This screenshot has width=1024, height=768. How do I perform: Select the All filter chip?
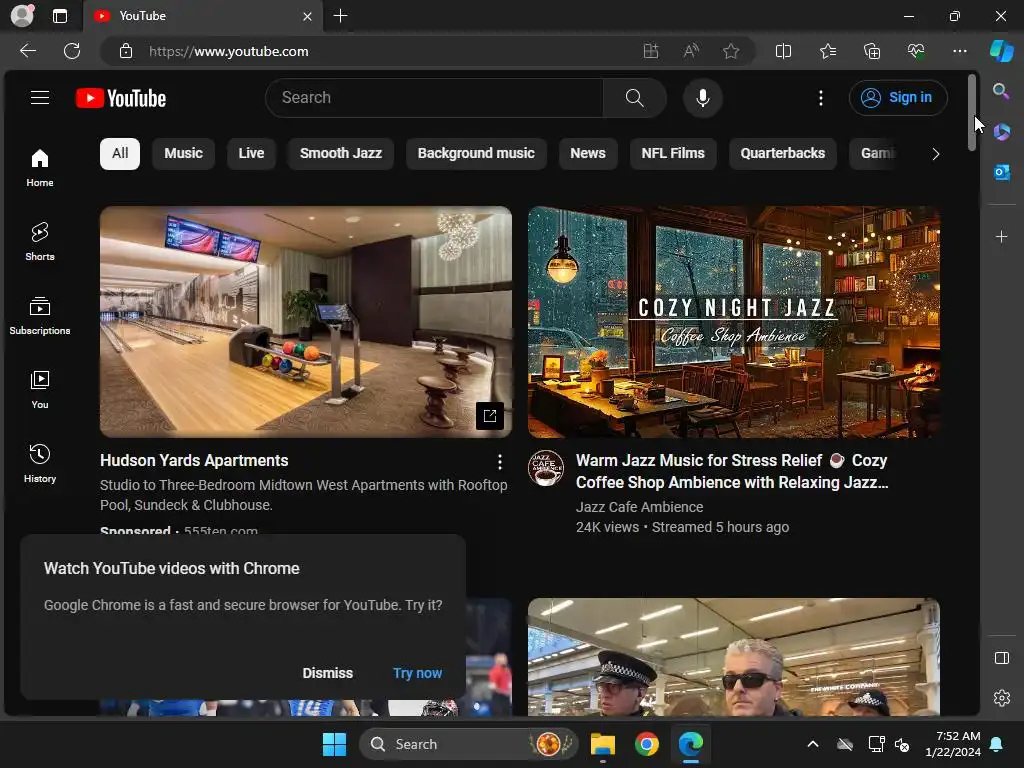coord(120,153)
